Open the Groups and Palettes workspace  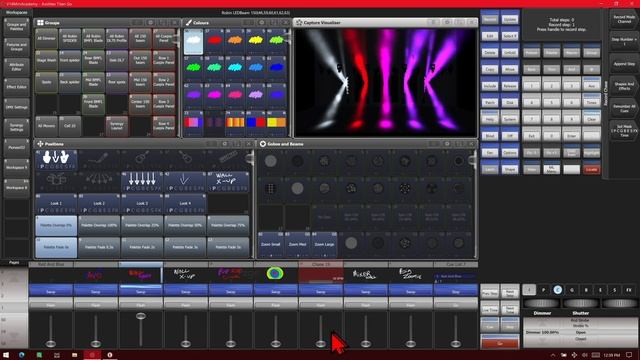pos(16,27)
